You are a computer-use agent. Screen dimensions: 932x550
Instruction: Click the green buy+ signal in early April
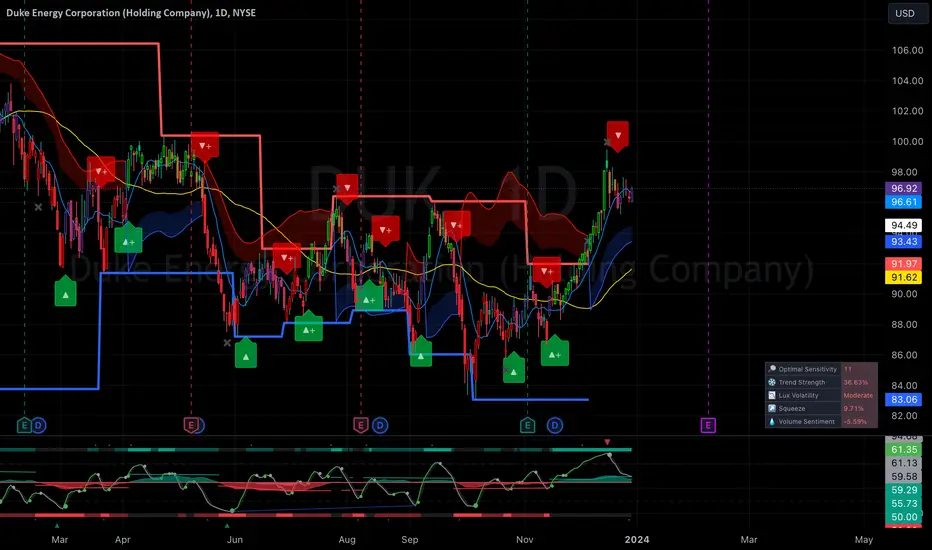[128, 240]
